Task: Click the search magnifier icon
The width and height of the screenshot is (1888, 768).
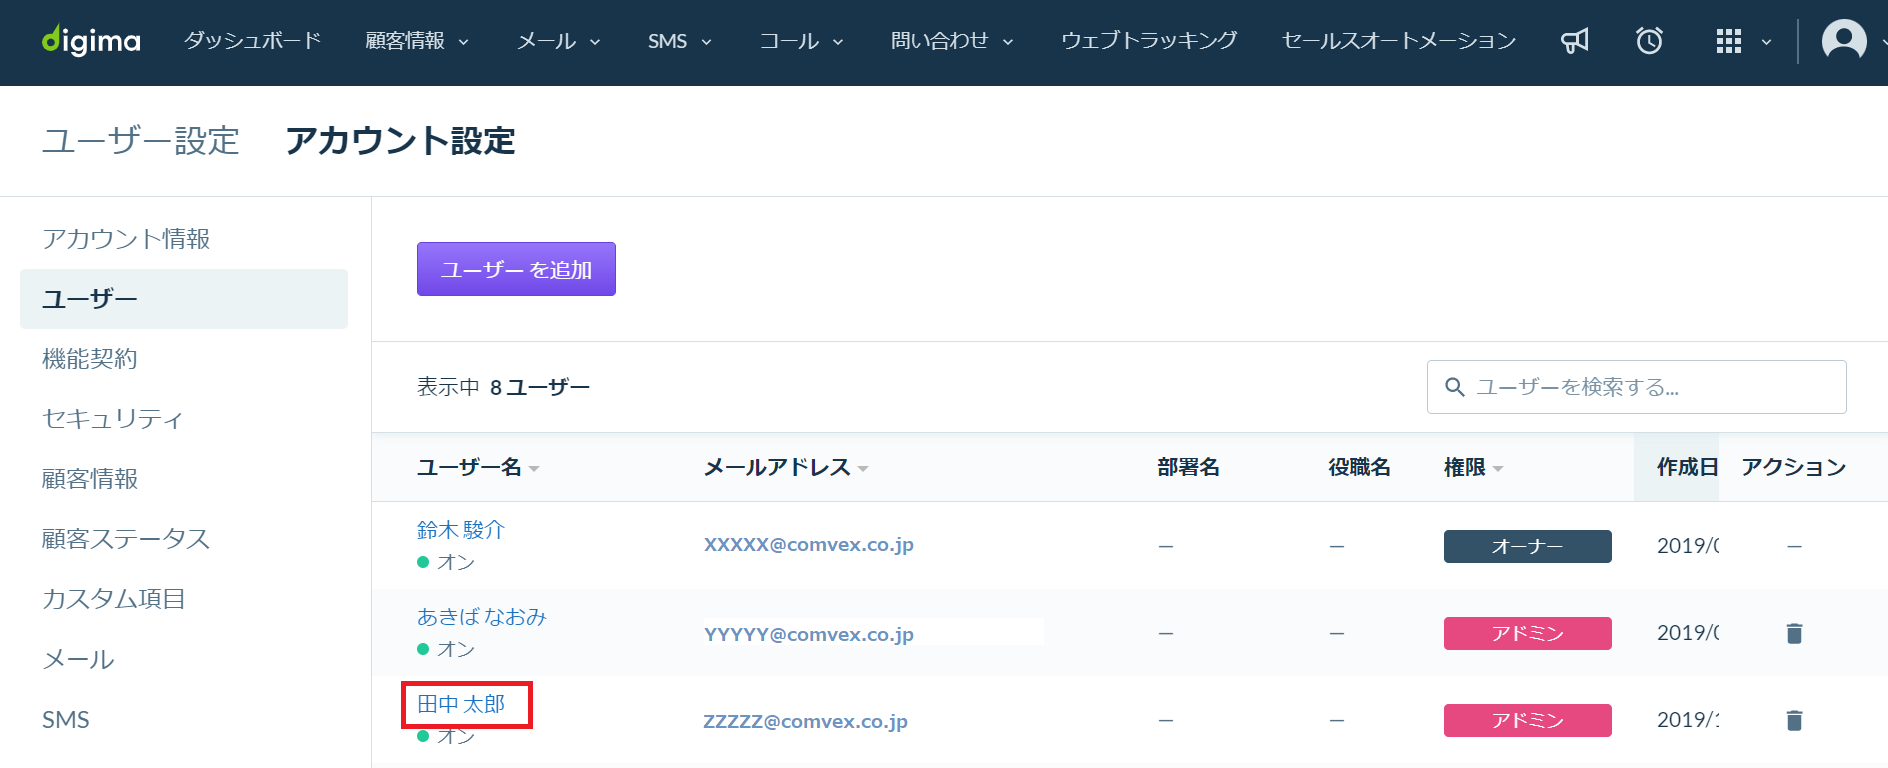Action: [1455, 387]
